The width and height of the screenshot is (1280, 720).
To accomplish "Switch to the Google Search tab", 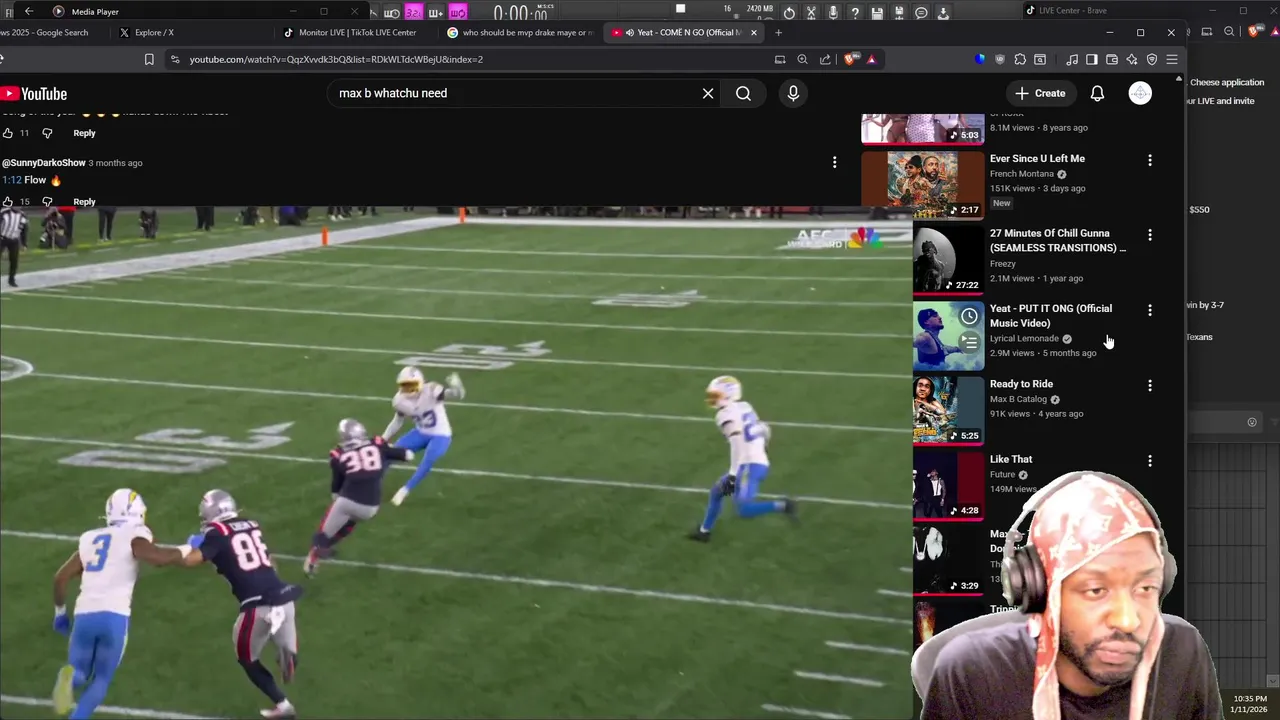I will pyautogui.click(x=50, y=32).
